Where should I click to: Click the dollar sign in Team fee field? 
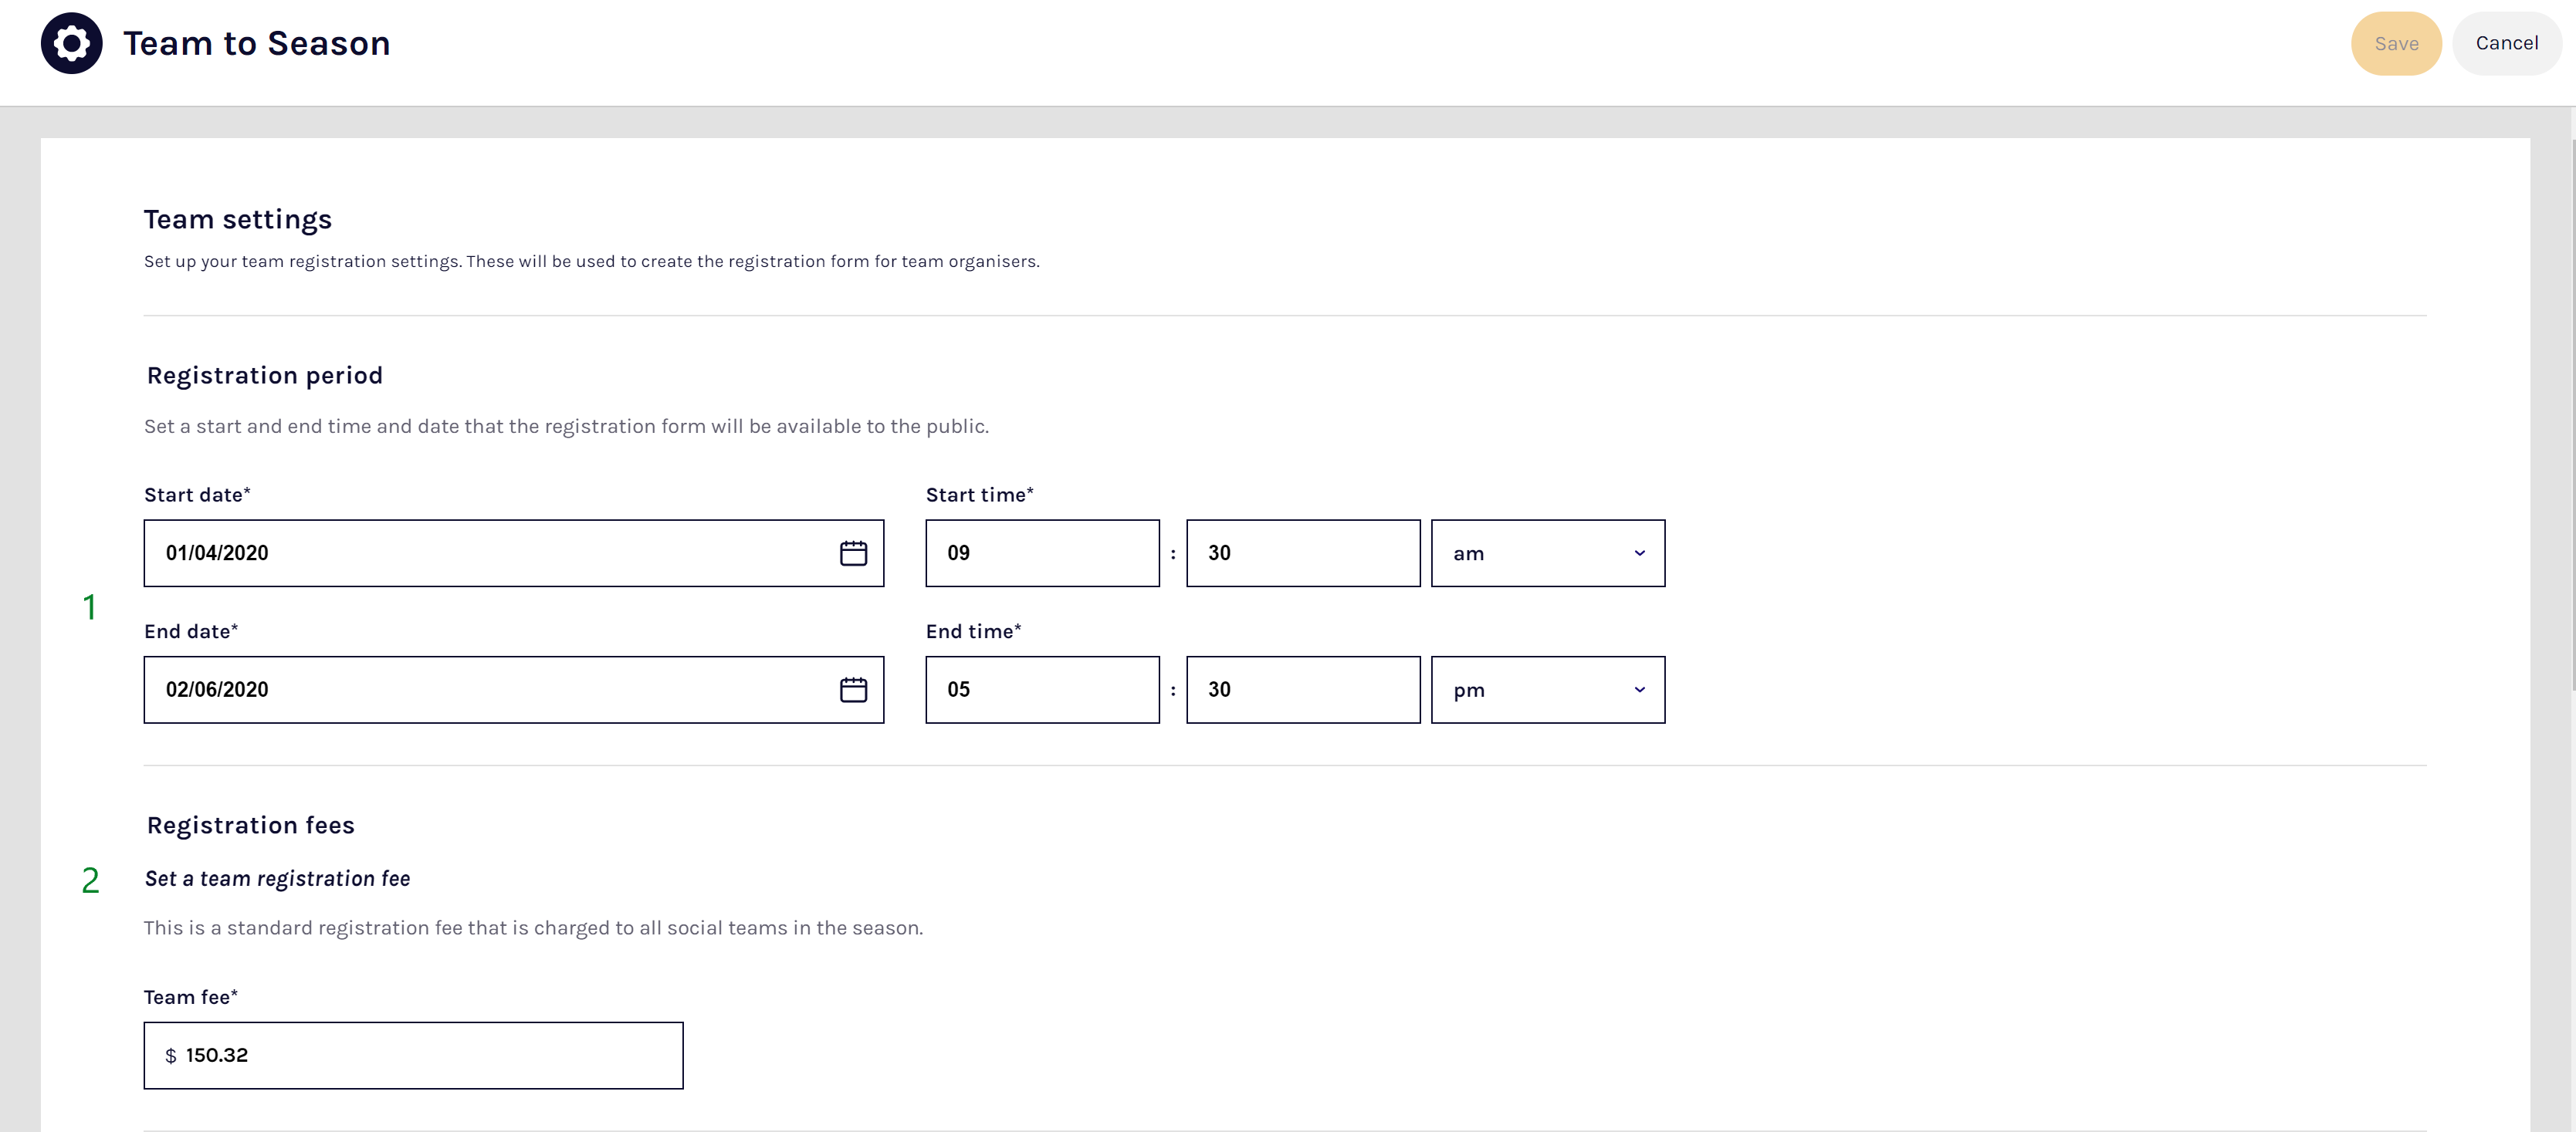171,1056
